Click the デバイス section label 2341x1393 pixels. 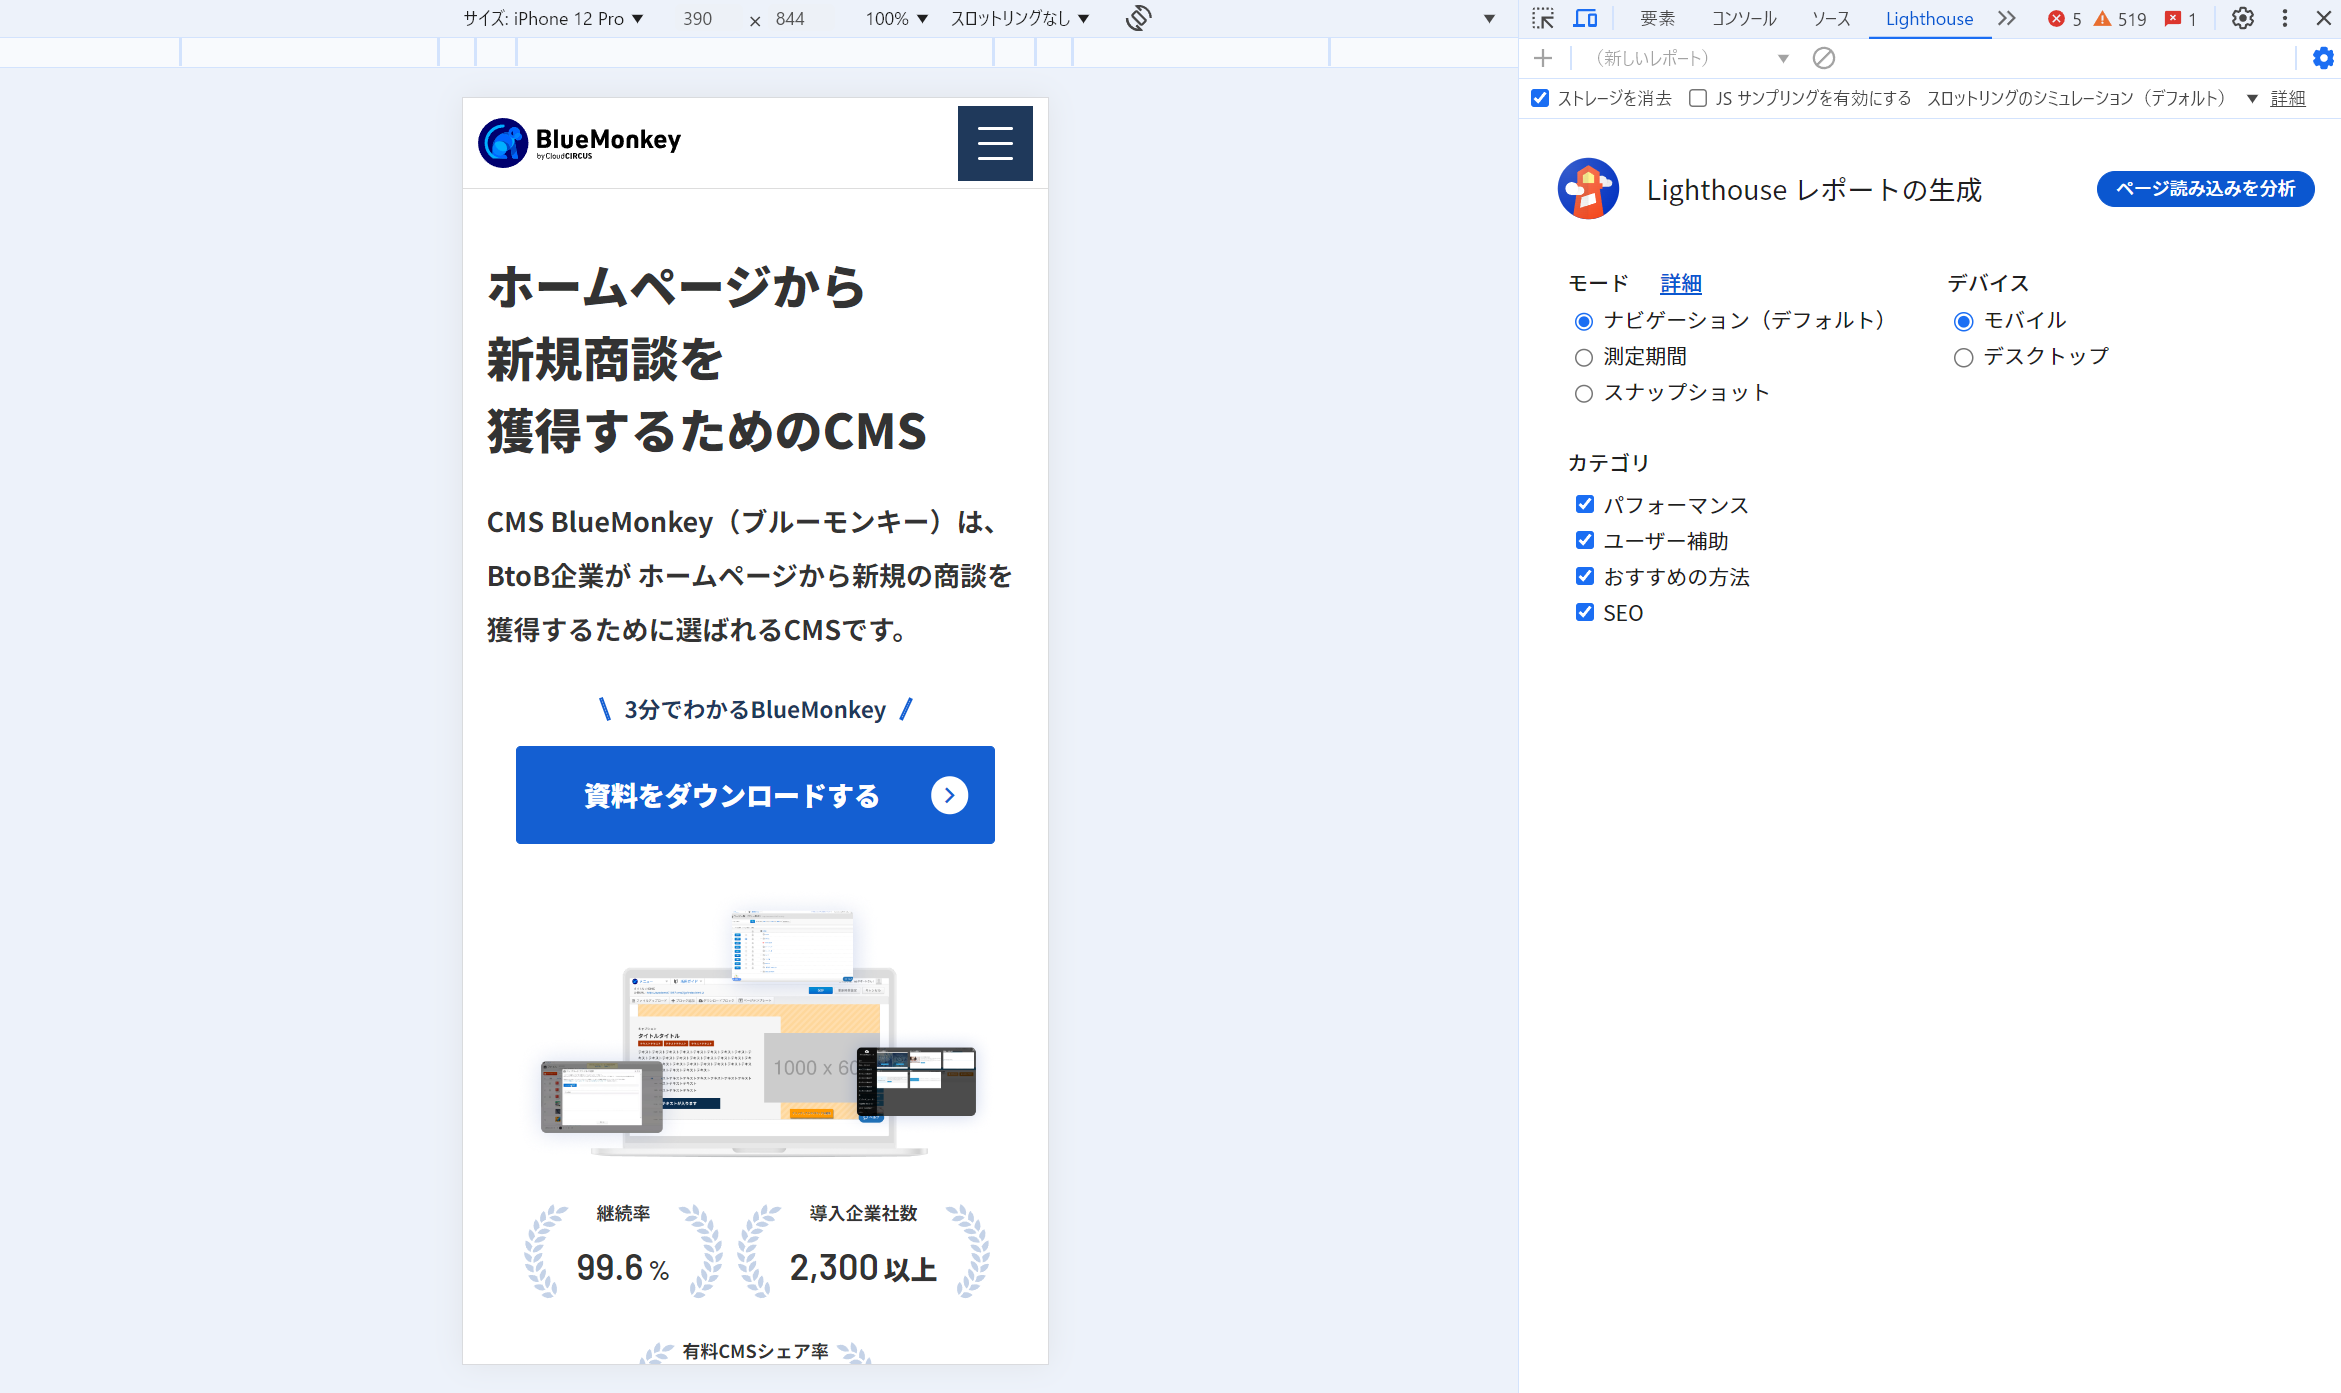[x=1988, y=283]
